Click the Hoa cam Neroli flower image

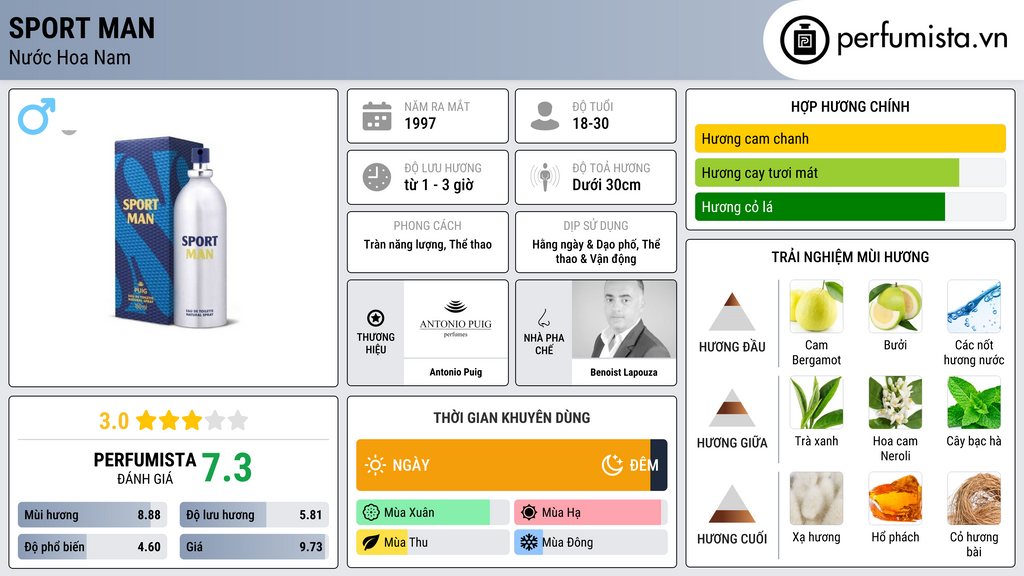coord(895,402)
